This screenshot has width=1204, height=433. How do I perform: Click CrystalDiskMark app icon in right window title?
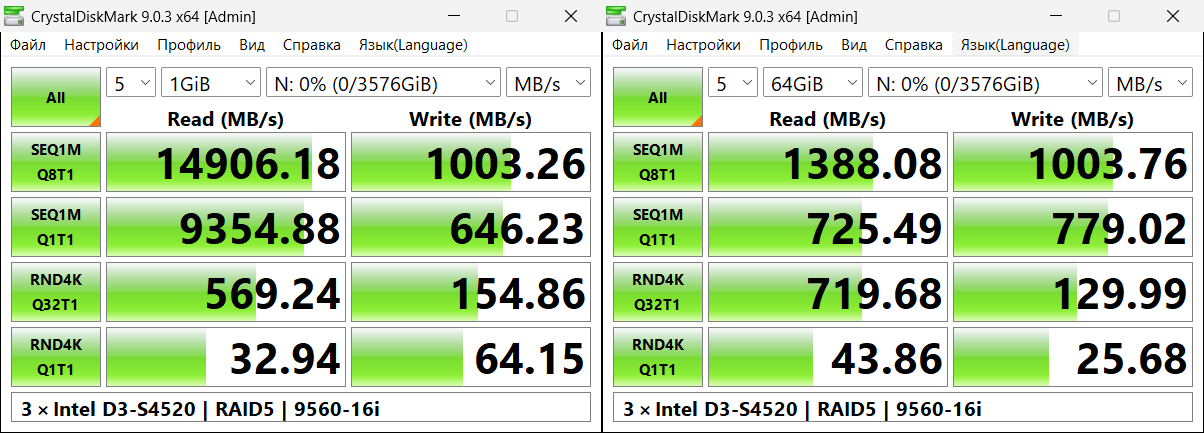pos(618,17)
